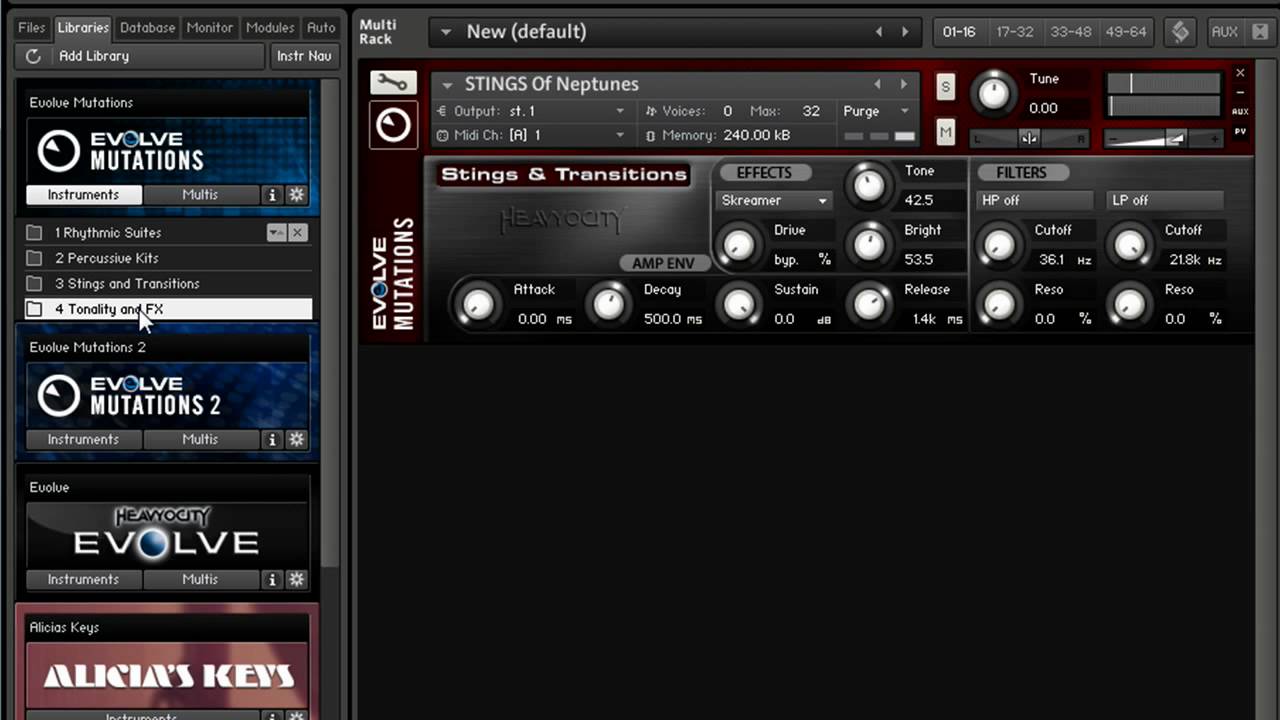Switch to the Modules tab
The height and width of the screenshot is (720, 1280).
(x=270, y=27)
